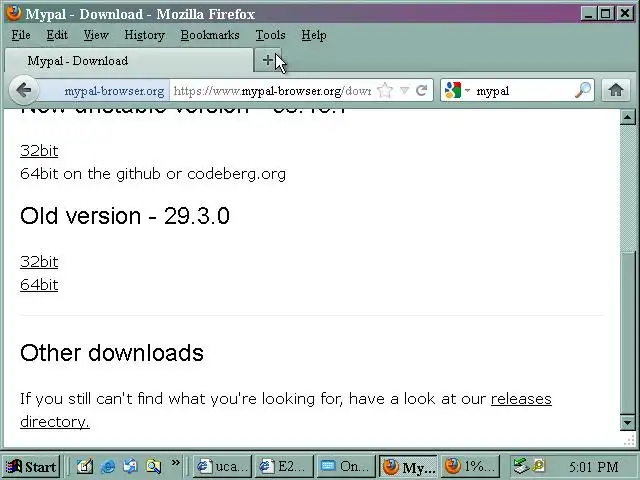Open the Tools menu
This screenshot has width=640, height=480.
coord(270,35)
